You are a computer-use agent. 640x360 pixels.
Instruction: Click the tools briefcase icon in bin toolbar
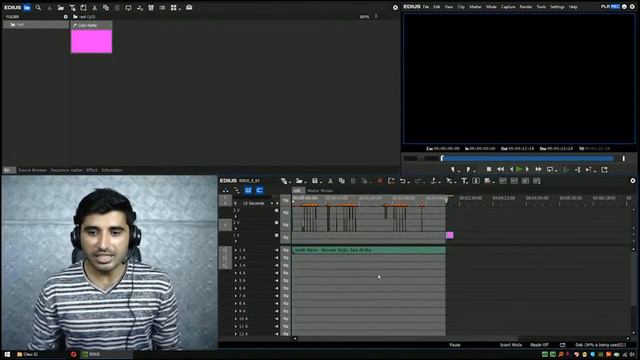(189, 7)
